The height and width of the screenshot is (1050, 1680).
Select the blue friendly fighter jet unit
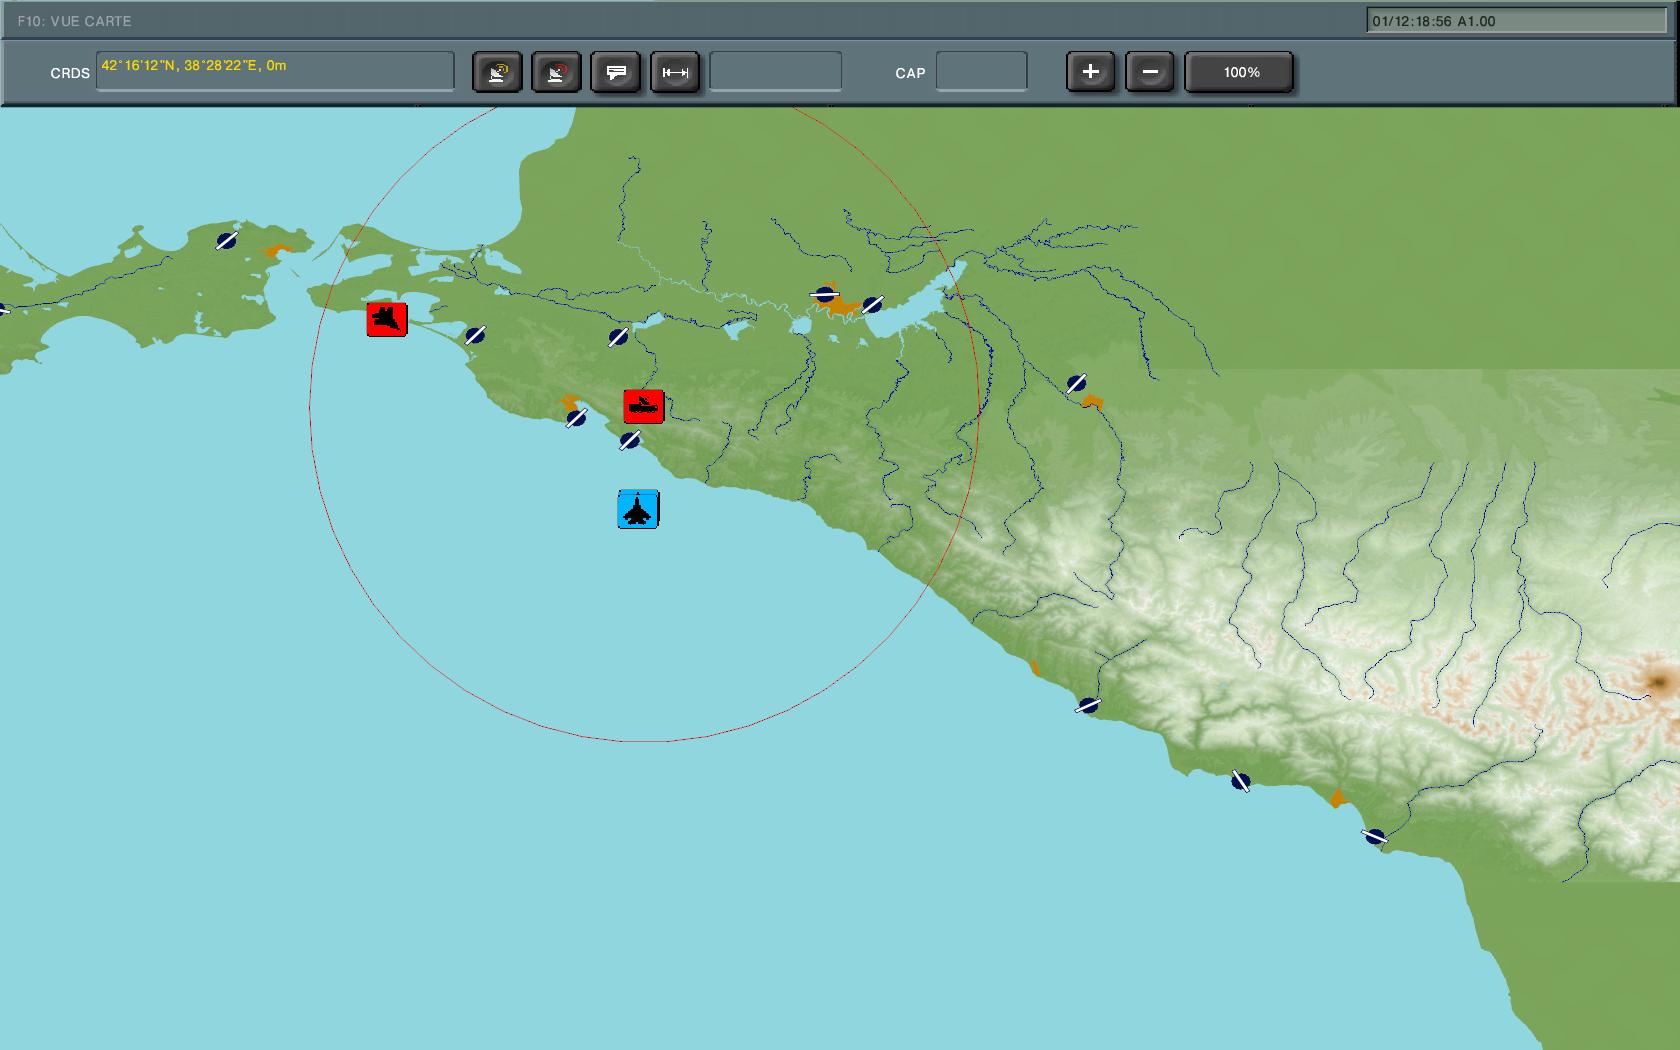[x=638, y=509]
